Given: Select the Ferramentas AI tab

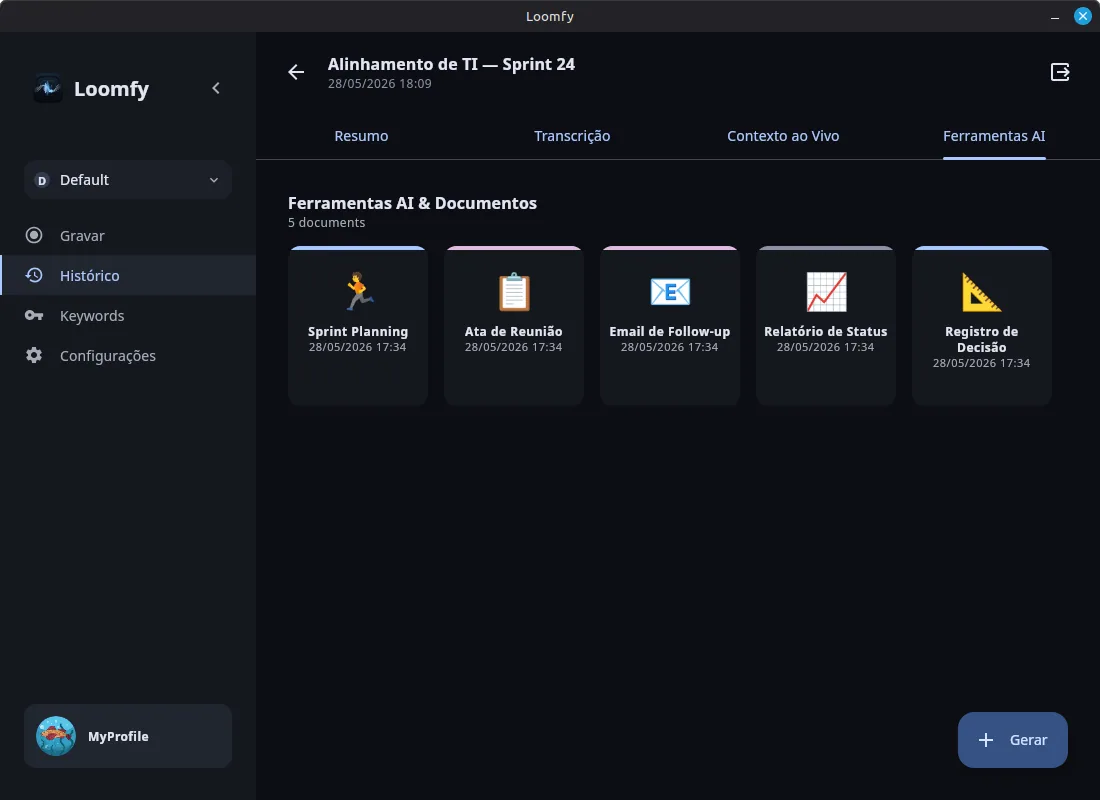Looking at the screenshot, I should pos(994,136).
